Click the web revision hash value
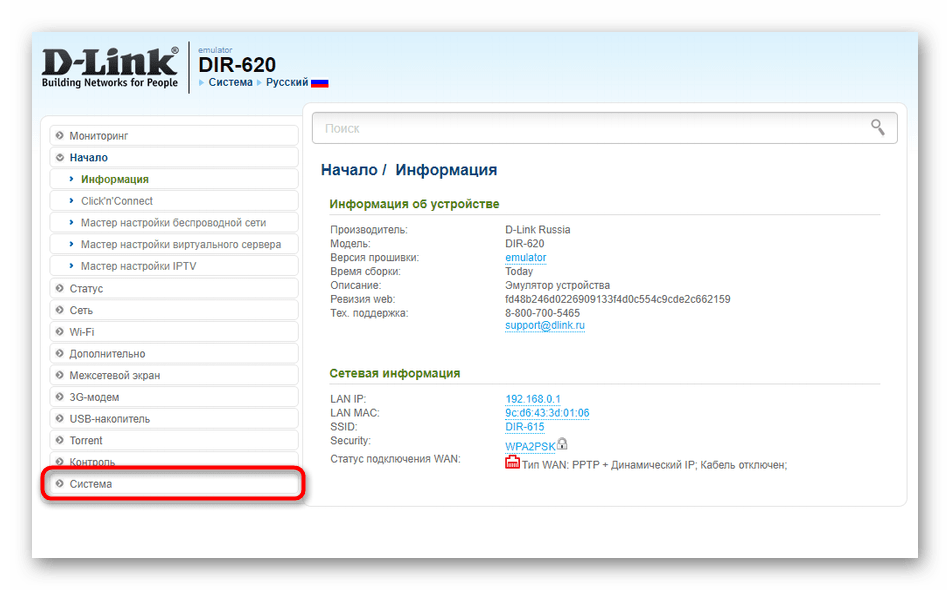950x590 pixels. pos(617,299)
